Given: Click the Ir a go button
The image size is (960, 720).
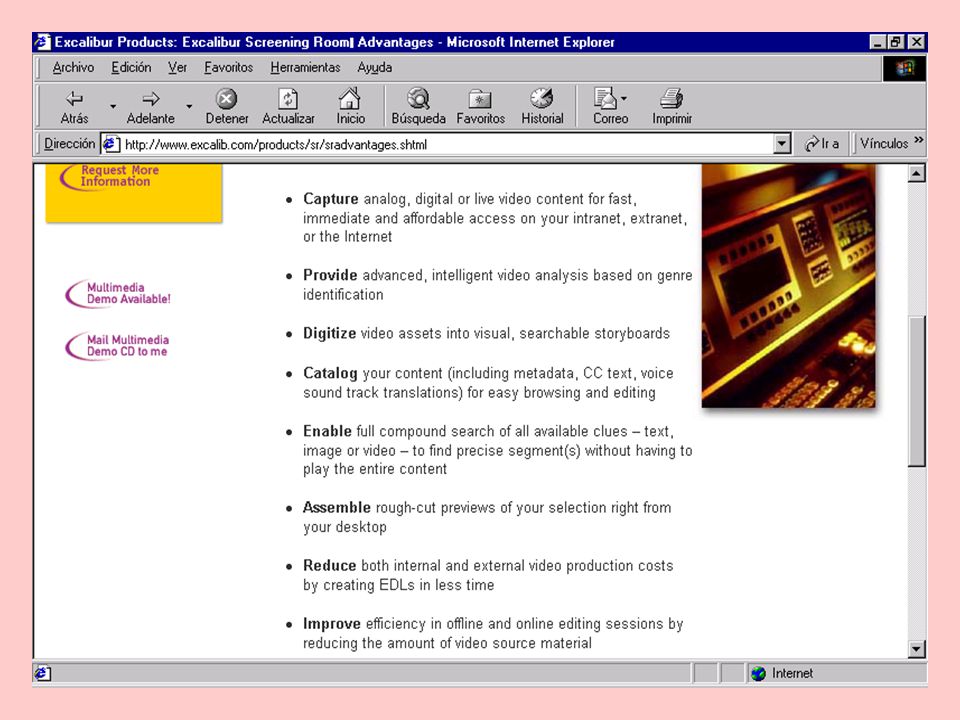Looking at the screenshot, I should [822, 144].
